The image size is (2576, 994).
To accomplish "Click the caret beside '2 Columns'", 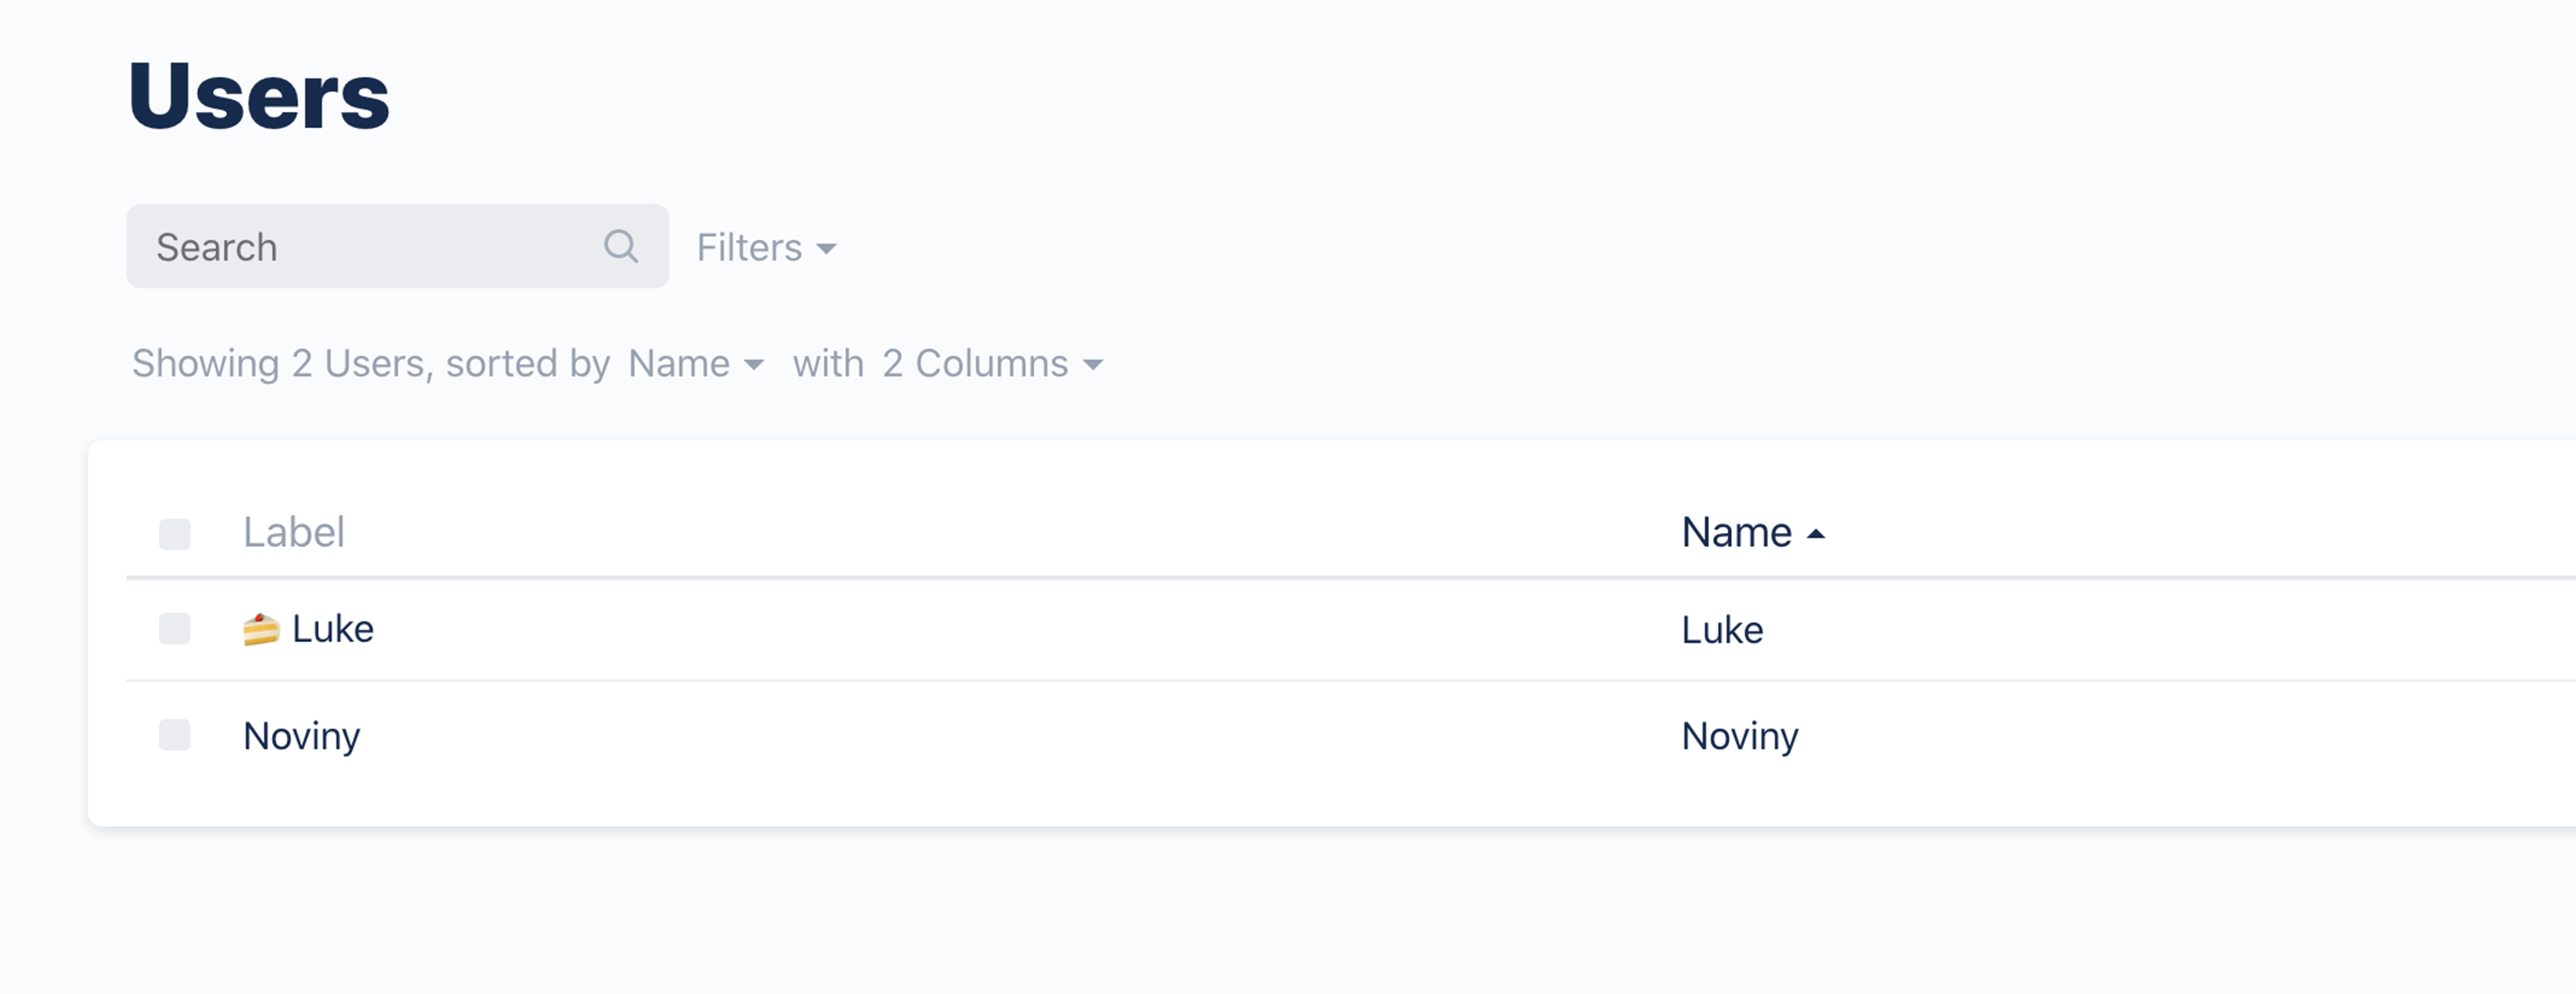I will click(1093, 365).
